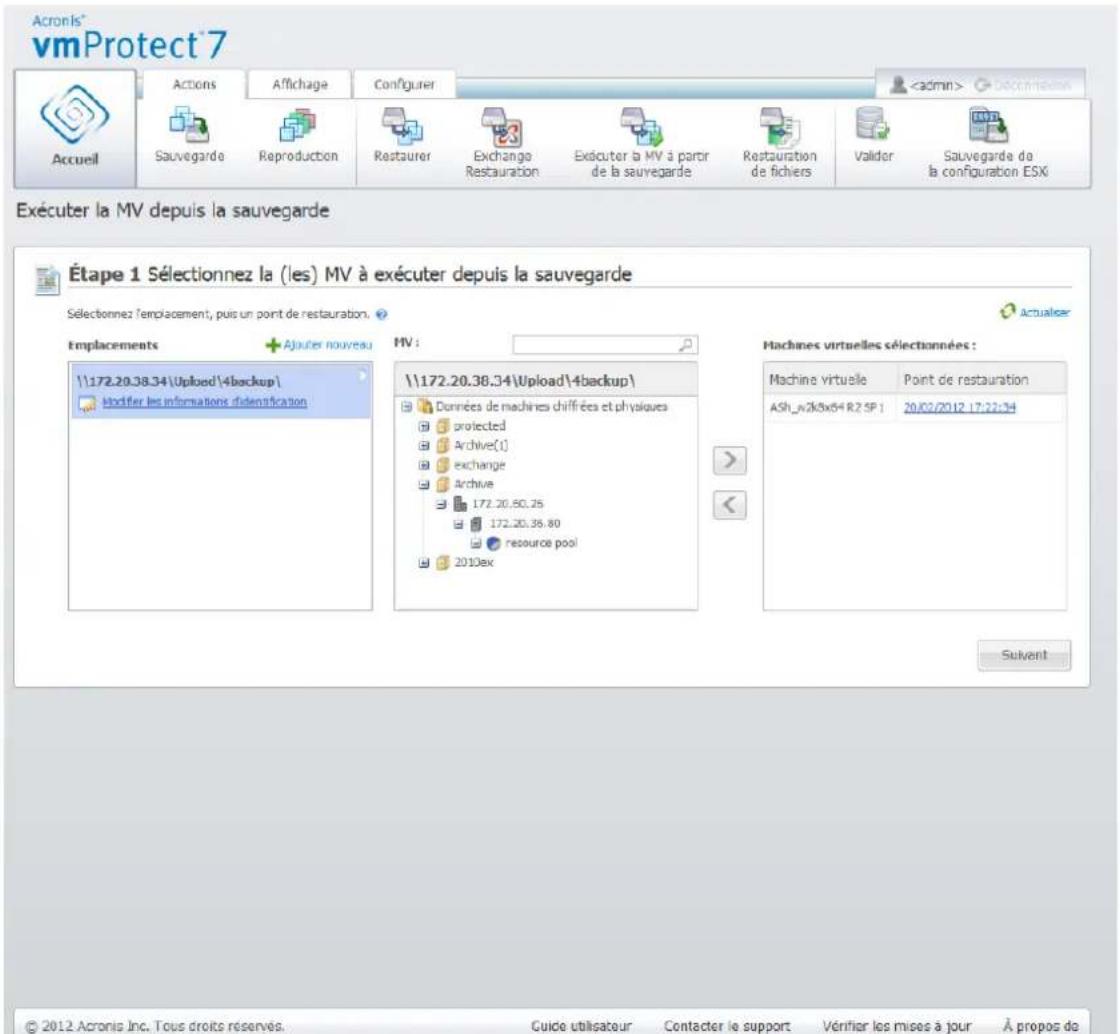Image resolution: width=1120 pixels, height=1034 pixels.
Task: Open Guide utilisateur footer link
Action: [581, 1025]
